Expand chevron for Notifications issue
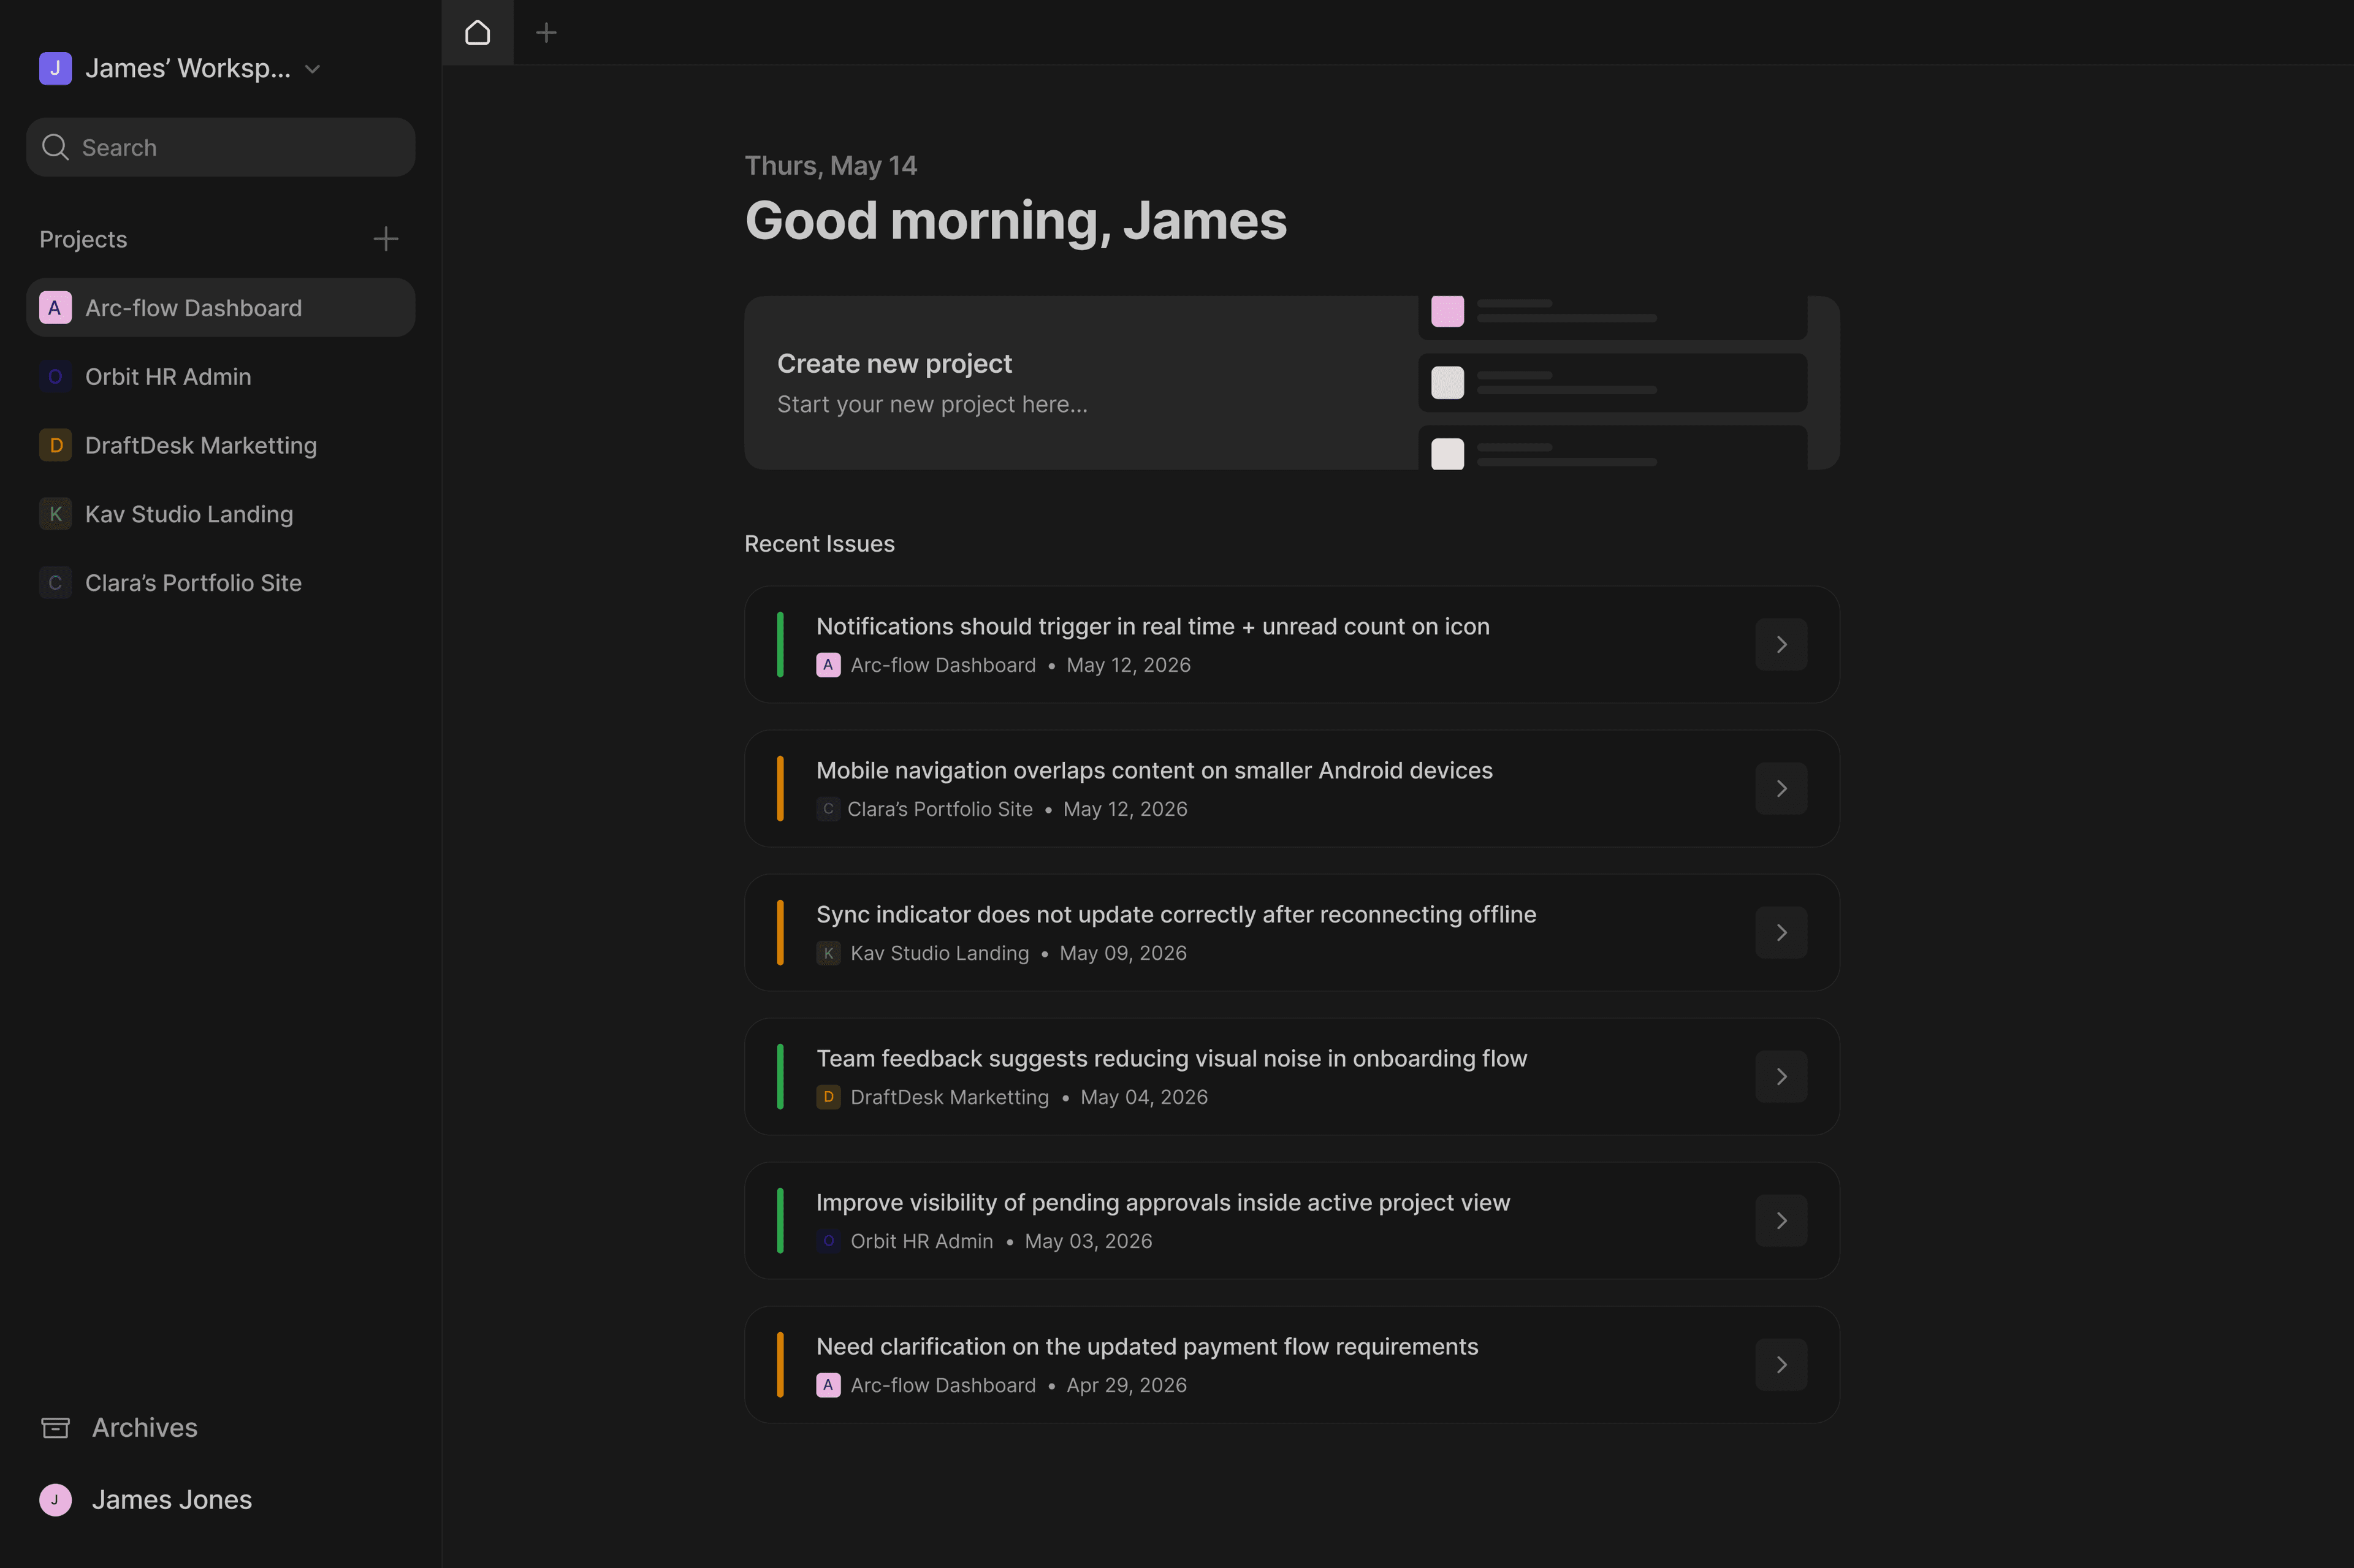 pyautogui.click(x=1781, y=644)
